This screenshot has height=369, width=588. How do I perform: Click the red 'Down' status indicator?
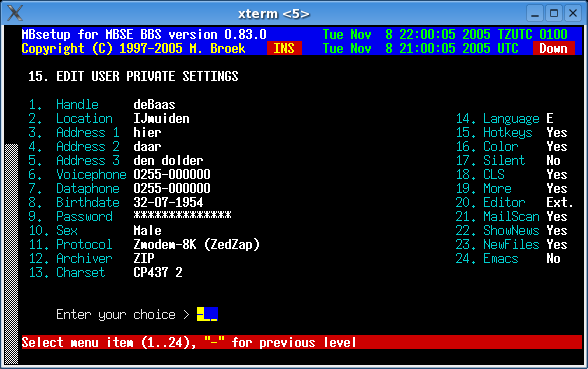[554, 48]
